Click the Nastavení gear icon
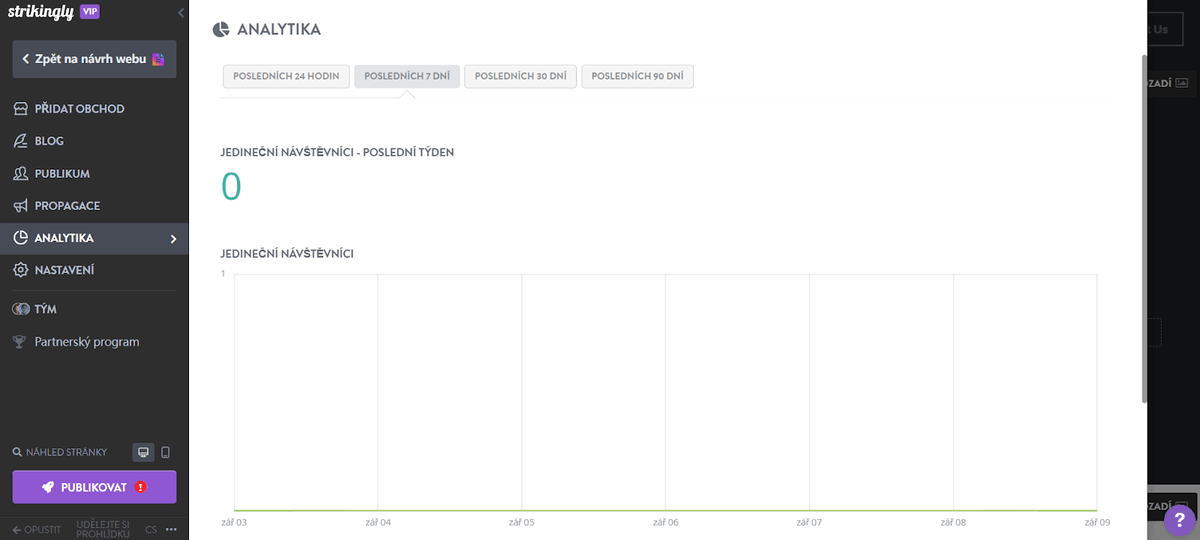The width and height of the screenshot is (1200, 540). click(20, 271)
